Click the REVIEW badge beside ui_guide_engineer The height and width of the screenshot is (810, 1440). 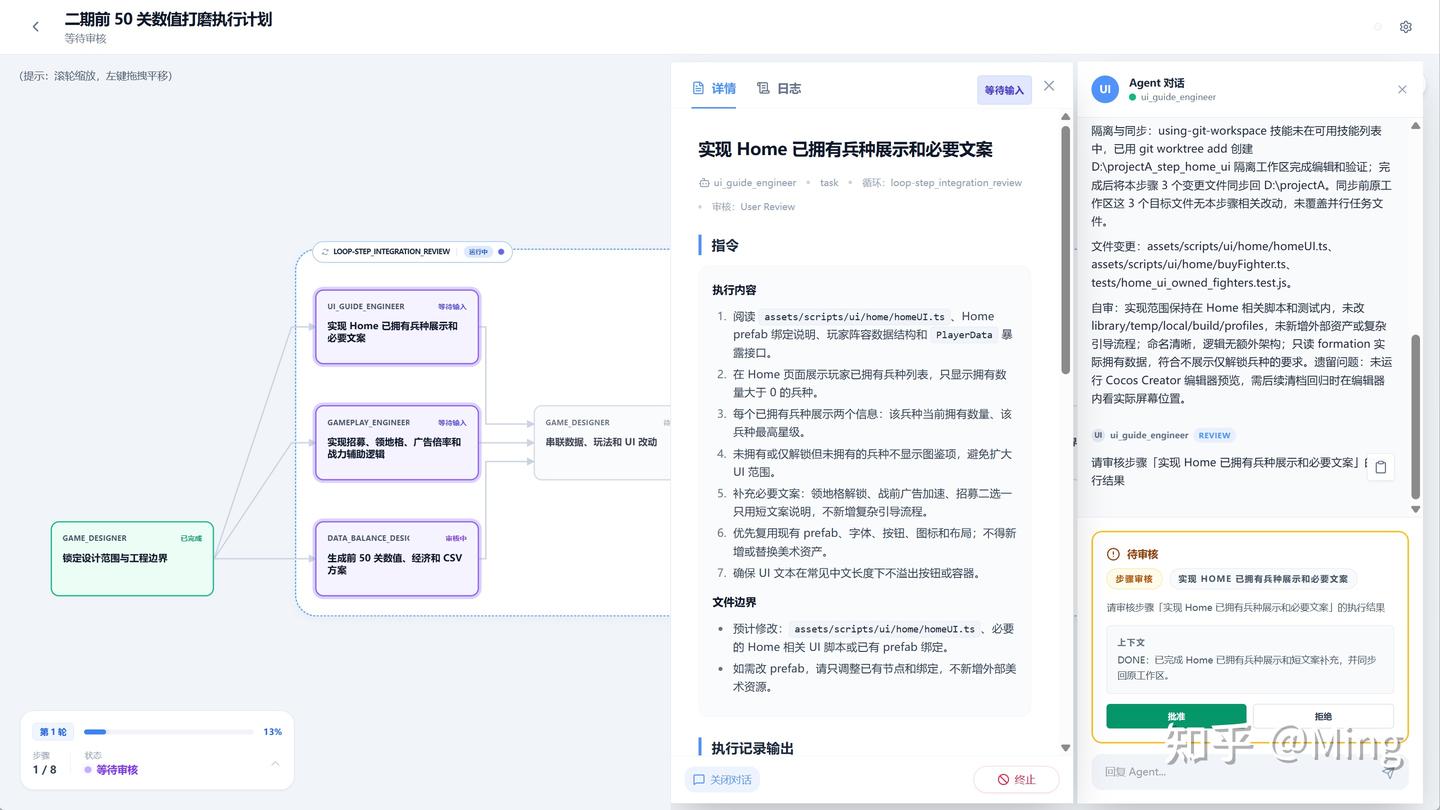pyautogui.click(x=1214, y=435)
